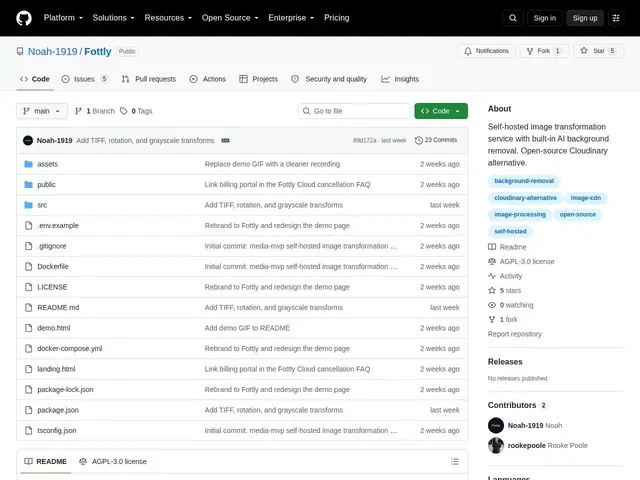This screenshot has height=480, width=640.
Task: Click the Sign in link
Action: coord(544,18)
